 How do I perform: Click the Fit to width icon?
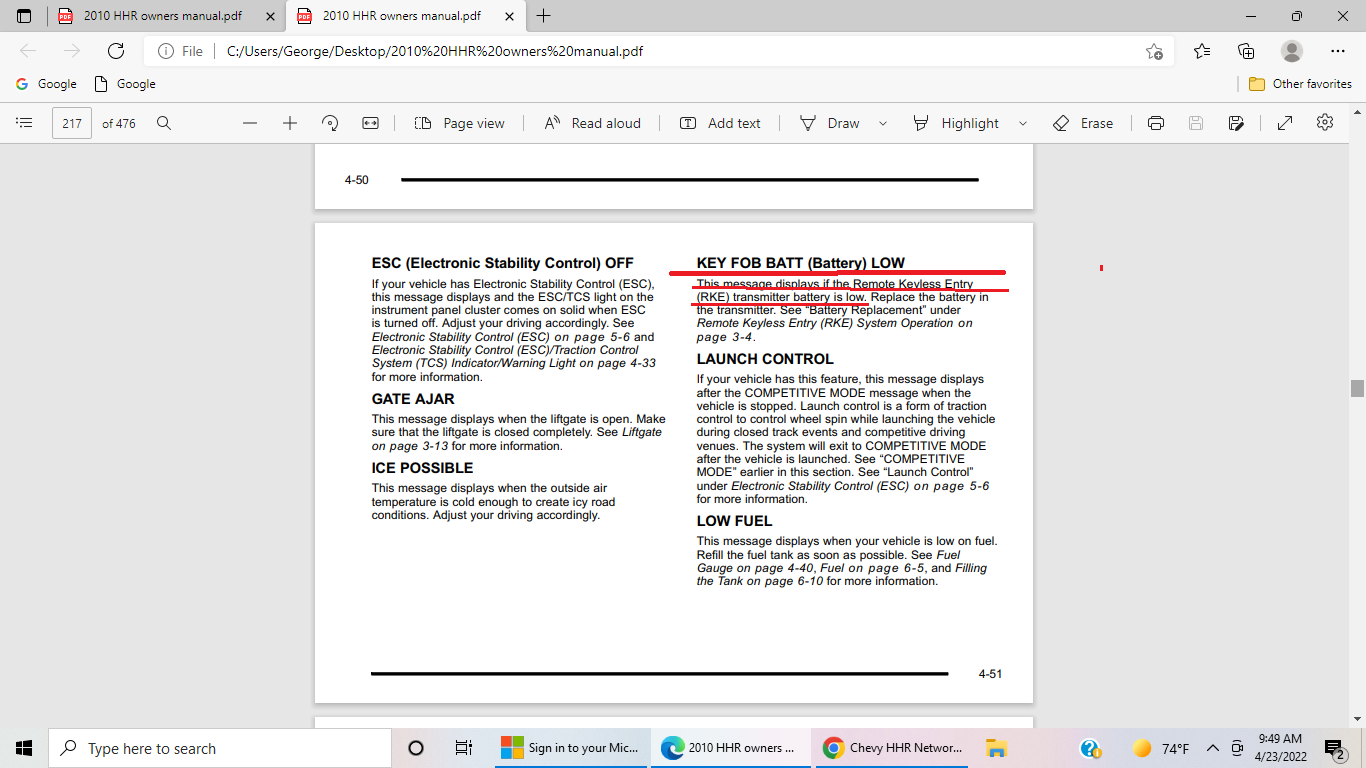point(370,123)
